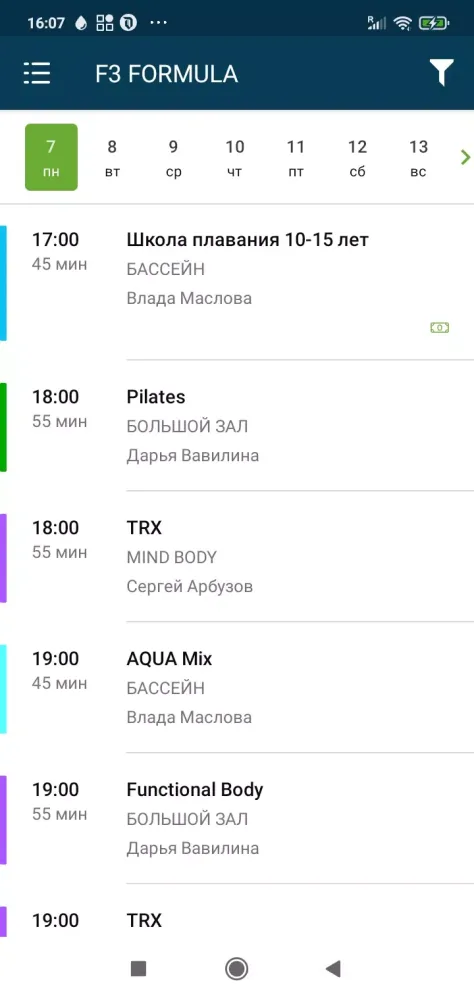The image size is (474, 1000).
Task: Open the Pilates class at 18:00
Action: tap(237, 426)
